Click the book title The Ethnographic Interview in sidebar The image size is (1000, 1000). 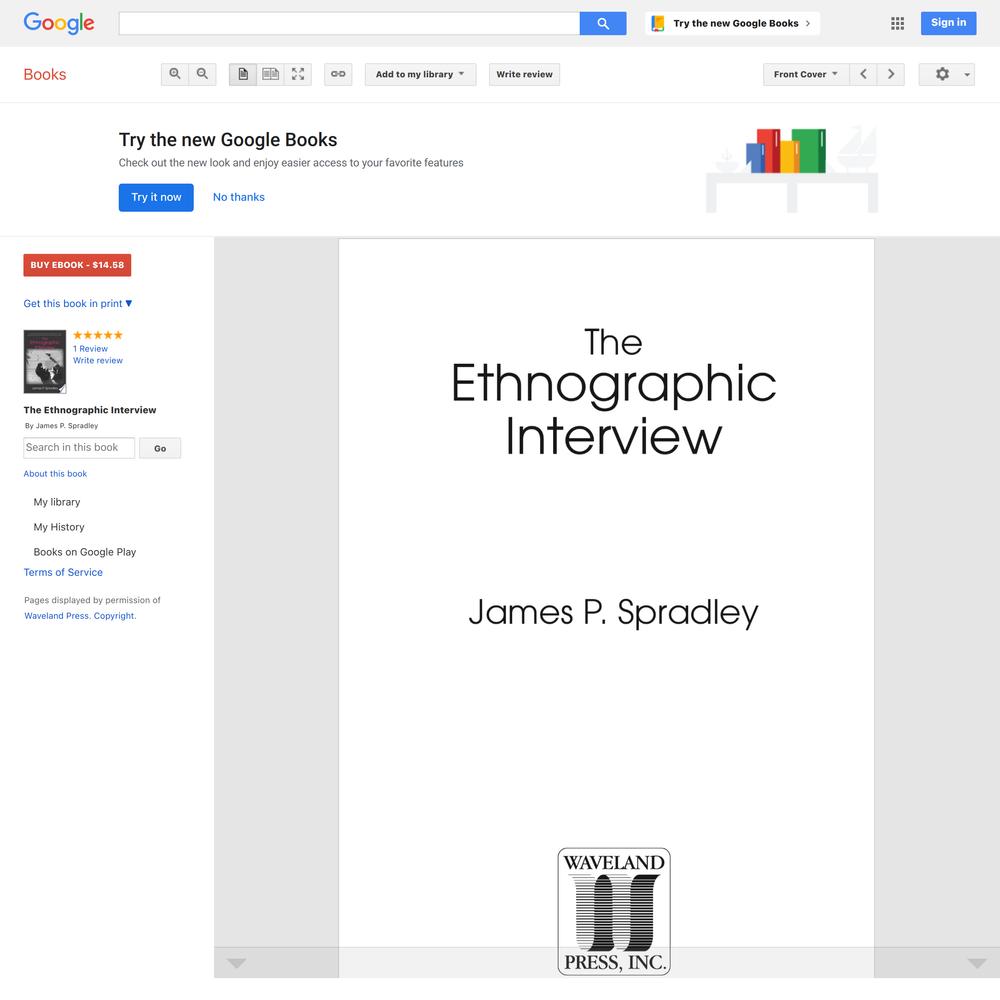point(90,410)
